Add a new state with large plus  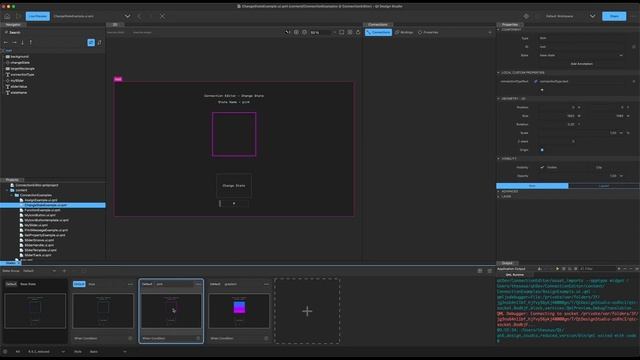click(x=307, y=311)
